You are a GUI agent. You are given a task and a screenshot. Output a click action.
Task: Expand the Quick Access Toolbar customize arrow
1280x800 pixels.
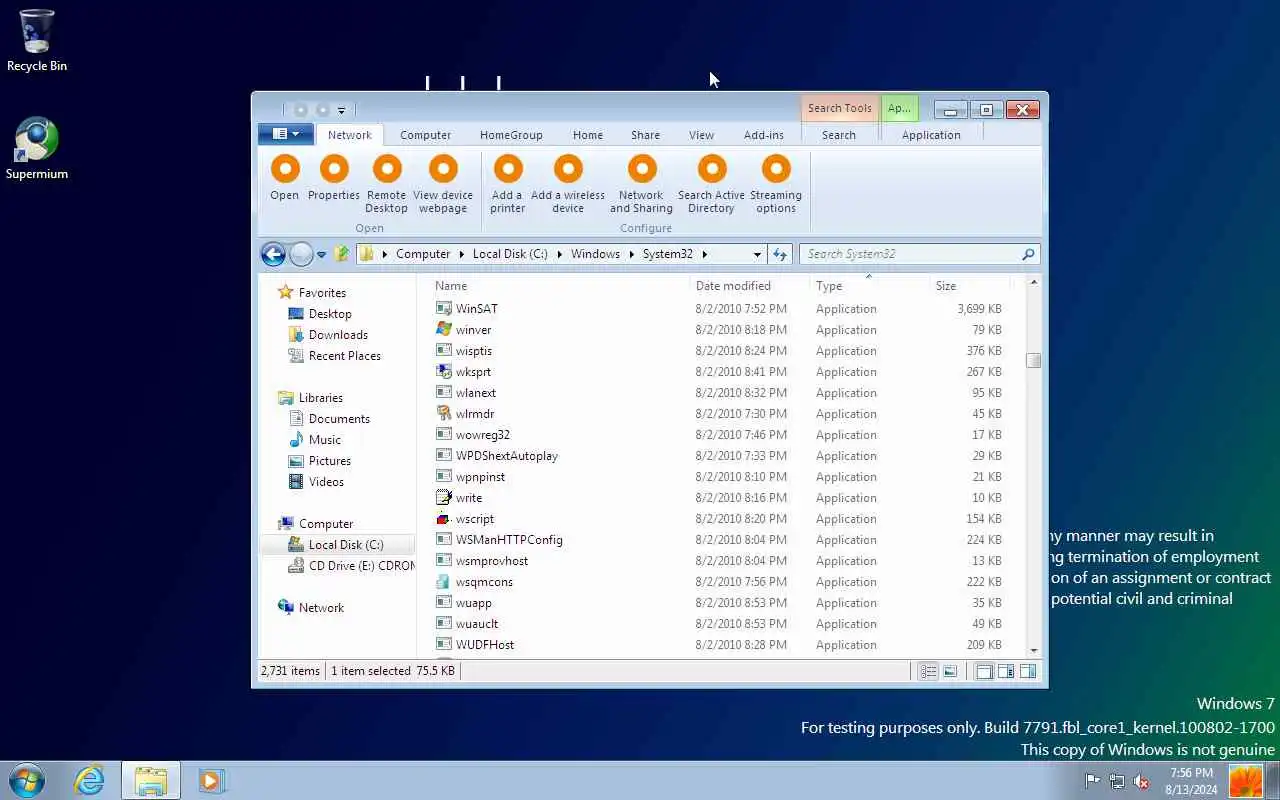tap(341, 110)
